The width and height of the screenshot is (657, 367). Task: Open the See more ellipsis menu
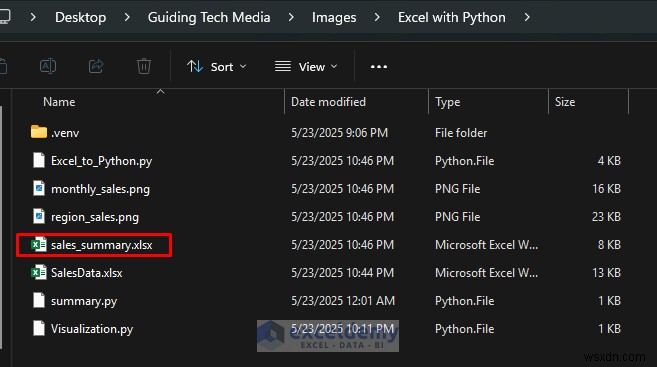coord(379,67)
